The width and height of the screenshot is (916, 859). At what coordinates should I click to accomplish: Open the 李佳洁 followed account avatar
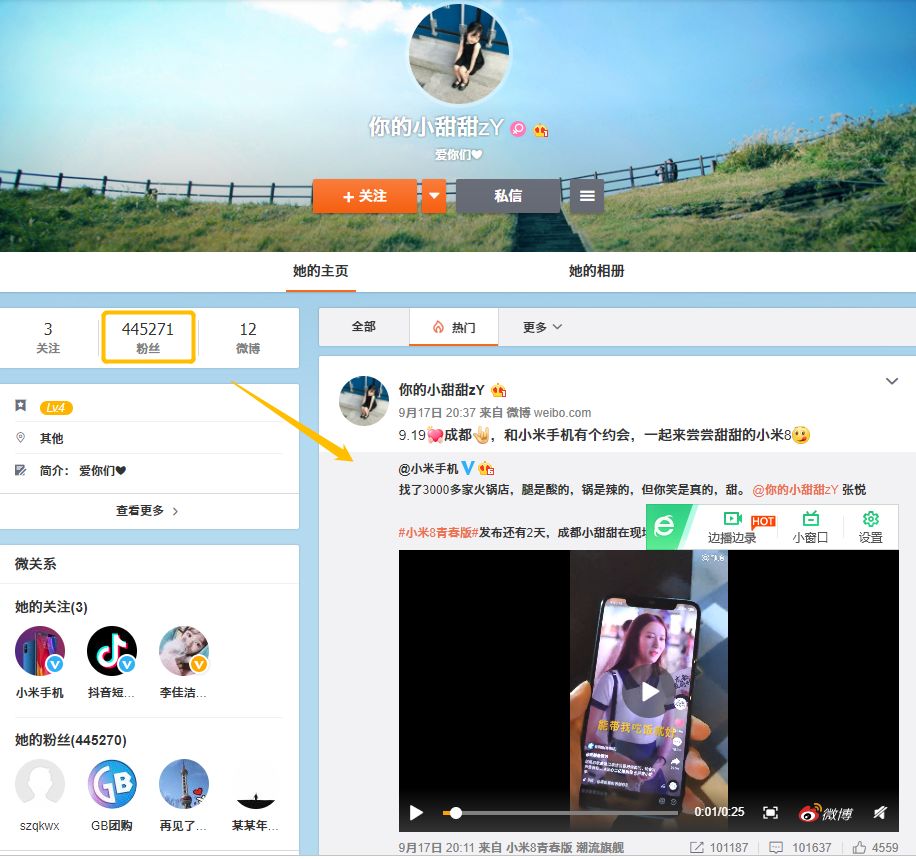[183, 651]
